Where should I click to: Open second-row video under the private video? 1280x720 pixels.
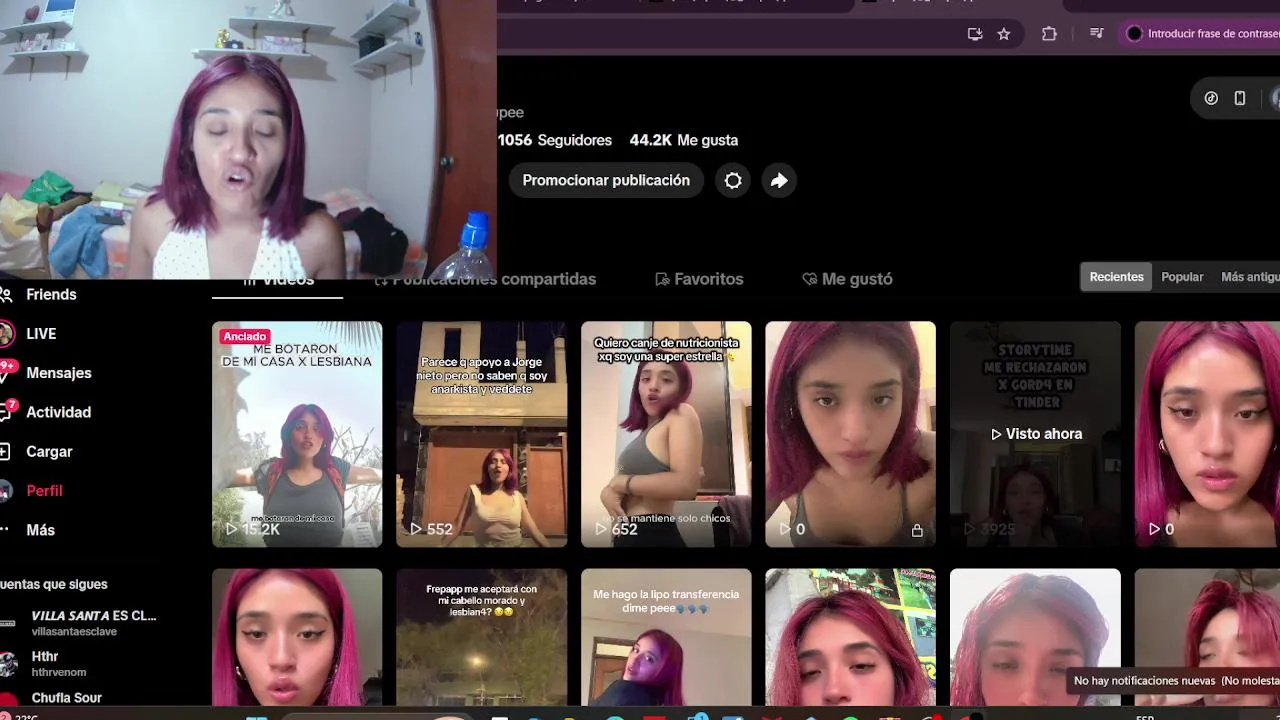(x=850, y=637)
